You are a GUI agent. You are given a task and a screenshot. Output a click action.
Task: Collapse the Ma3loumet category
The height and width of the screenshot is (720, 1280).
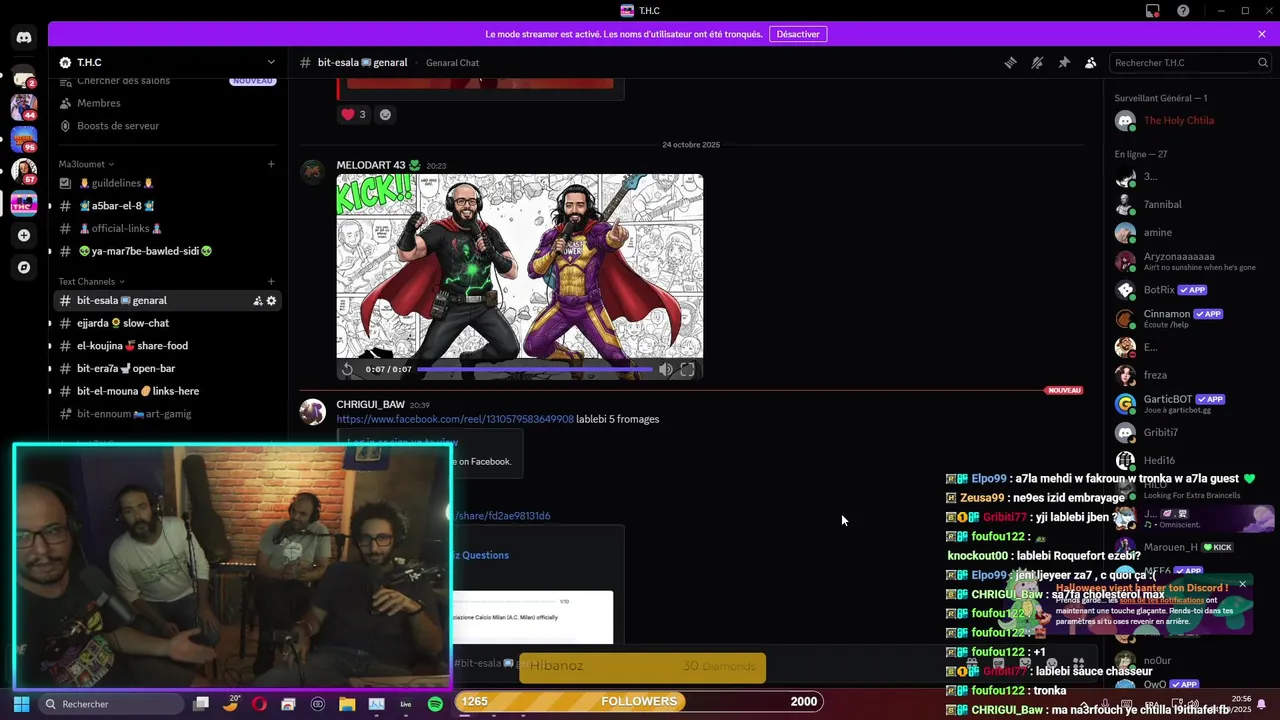(x=86, y=164)
